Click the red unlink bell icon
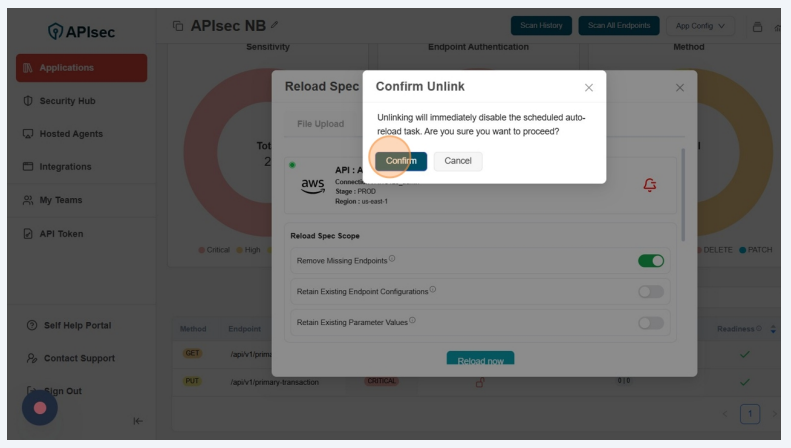The width and height of the screenshot is (791, 448). (x=650, y=185)
